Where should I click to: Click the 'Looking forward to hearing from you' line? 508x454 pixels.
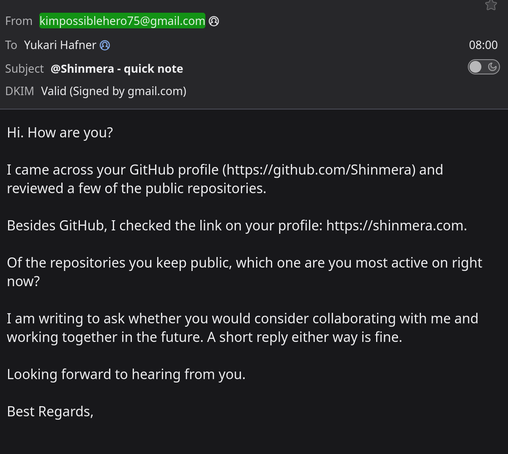[126, 374]
